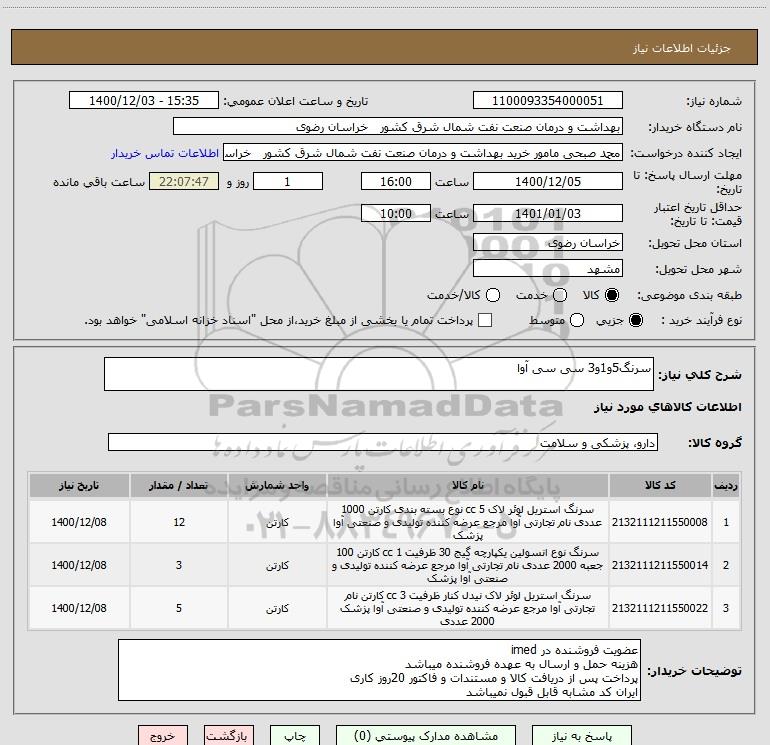This screenshot has height=745, width=770.
Task: Click the کد کالا column header
Action: coord(660,485)
